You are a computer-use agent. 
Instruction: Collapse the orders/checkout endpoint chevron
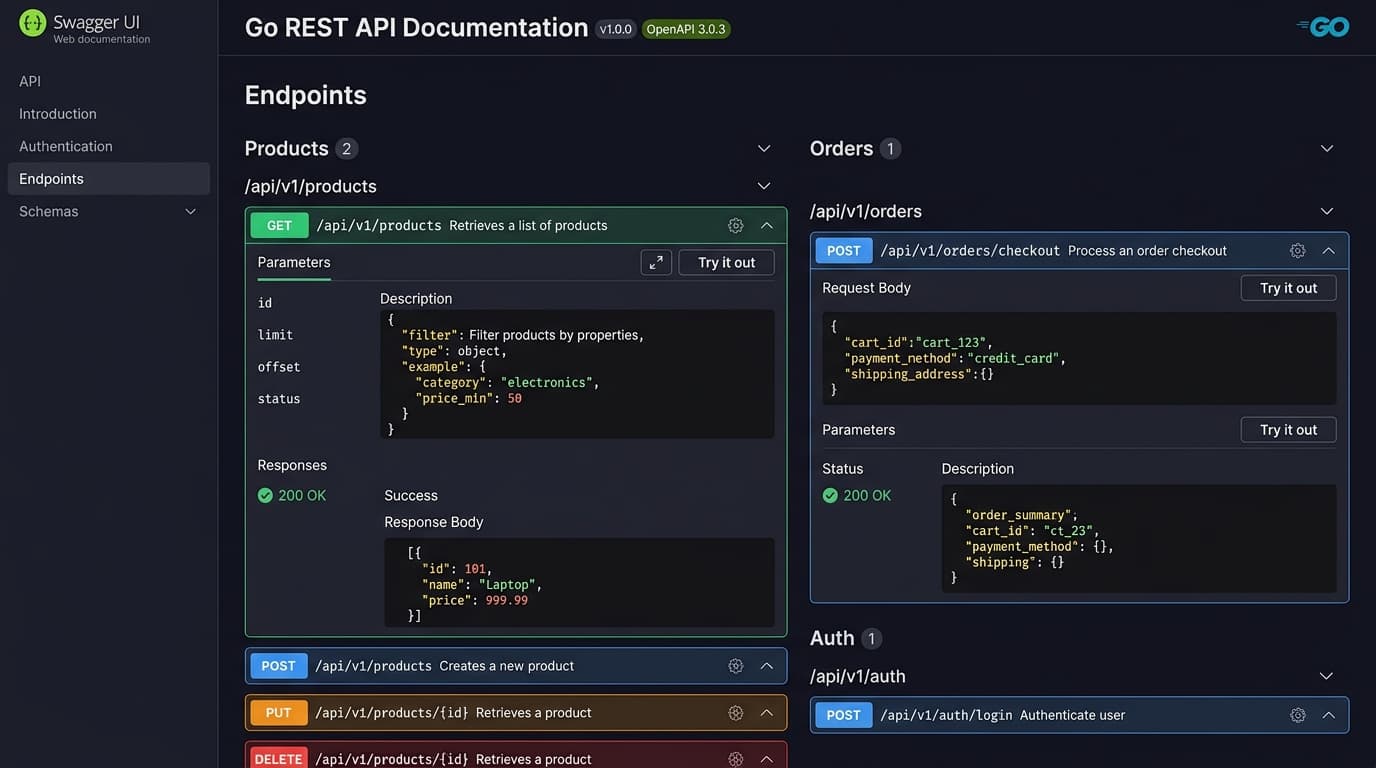tap(1329, 251)
